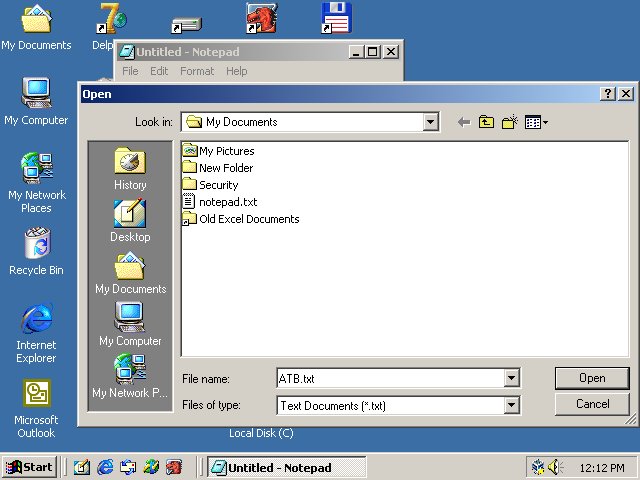Click the 12:12 PM clock
The width and height of the screenshot is (640, 480).
[602, 468]
